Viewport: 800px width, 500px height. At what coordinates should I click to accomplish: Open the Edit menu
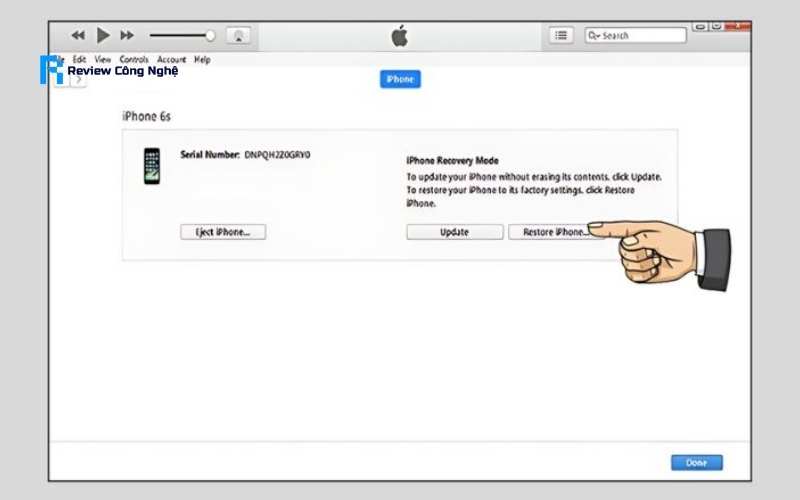[79, 59]
